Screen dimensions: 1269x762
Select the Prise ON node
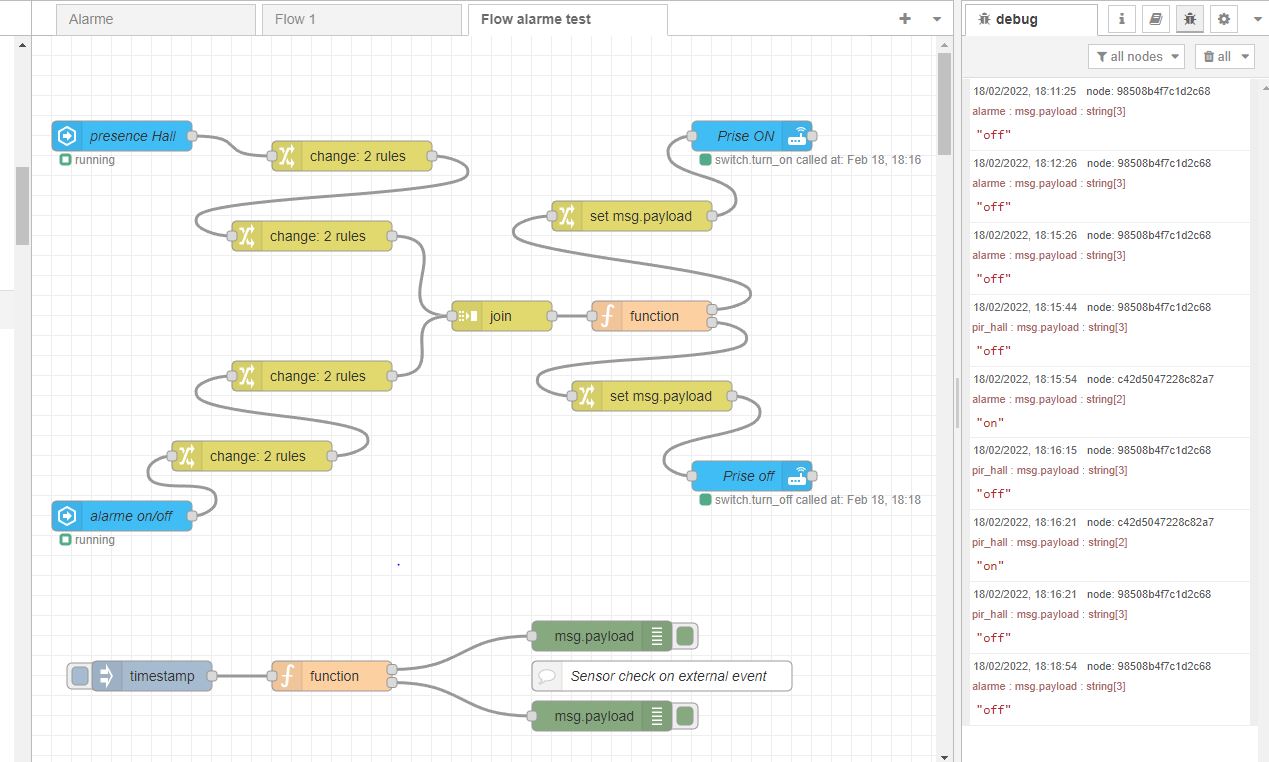point(752,136)
